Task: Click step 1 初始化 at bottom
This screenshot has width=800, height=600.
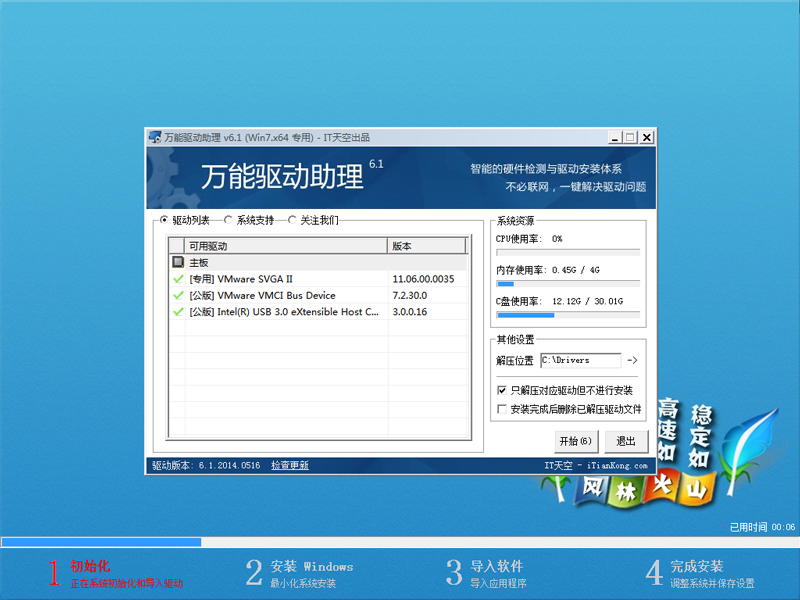Action: (x=116, y=573)
